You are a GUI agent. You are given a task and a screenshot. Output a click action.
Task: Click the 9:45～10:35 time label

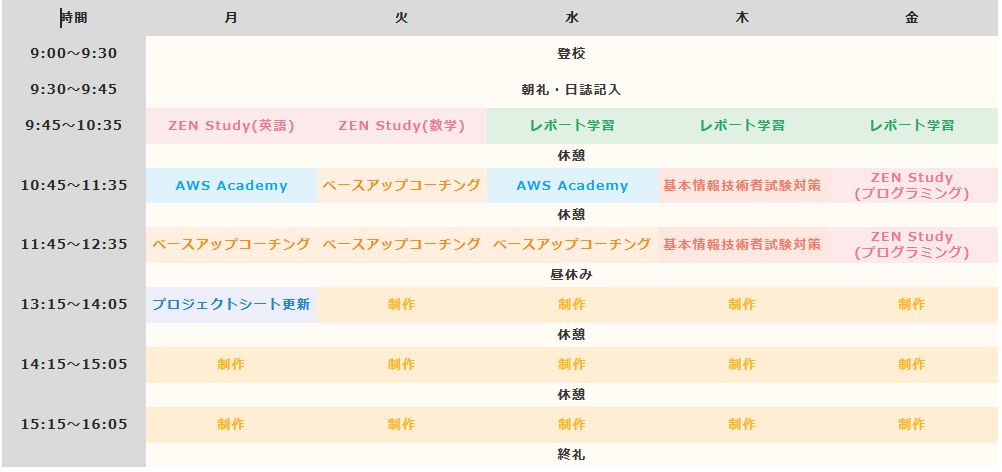pyautogui.click(x=74, y=126)
